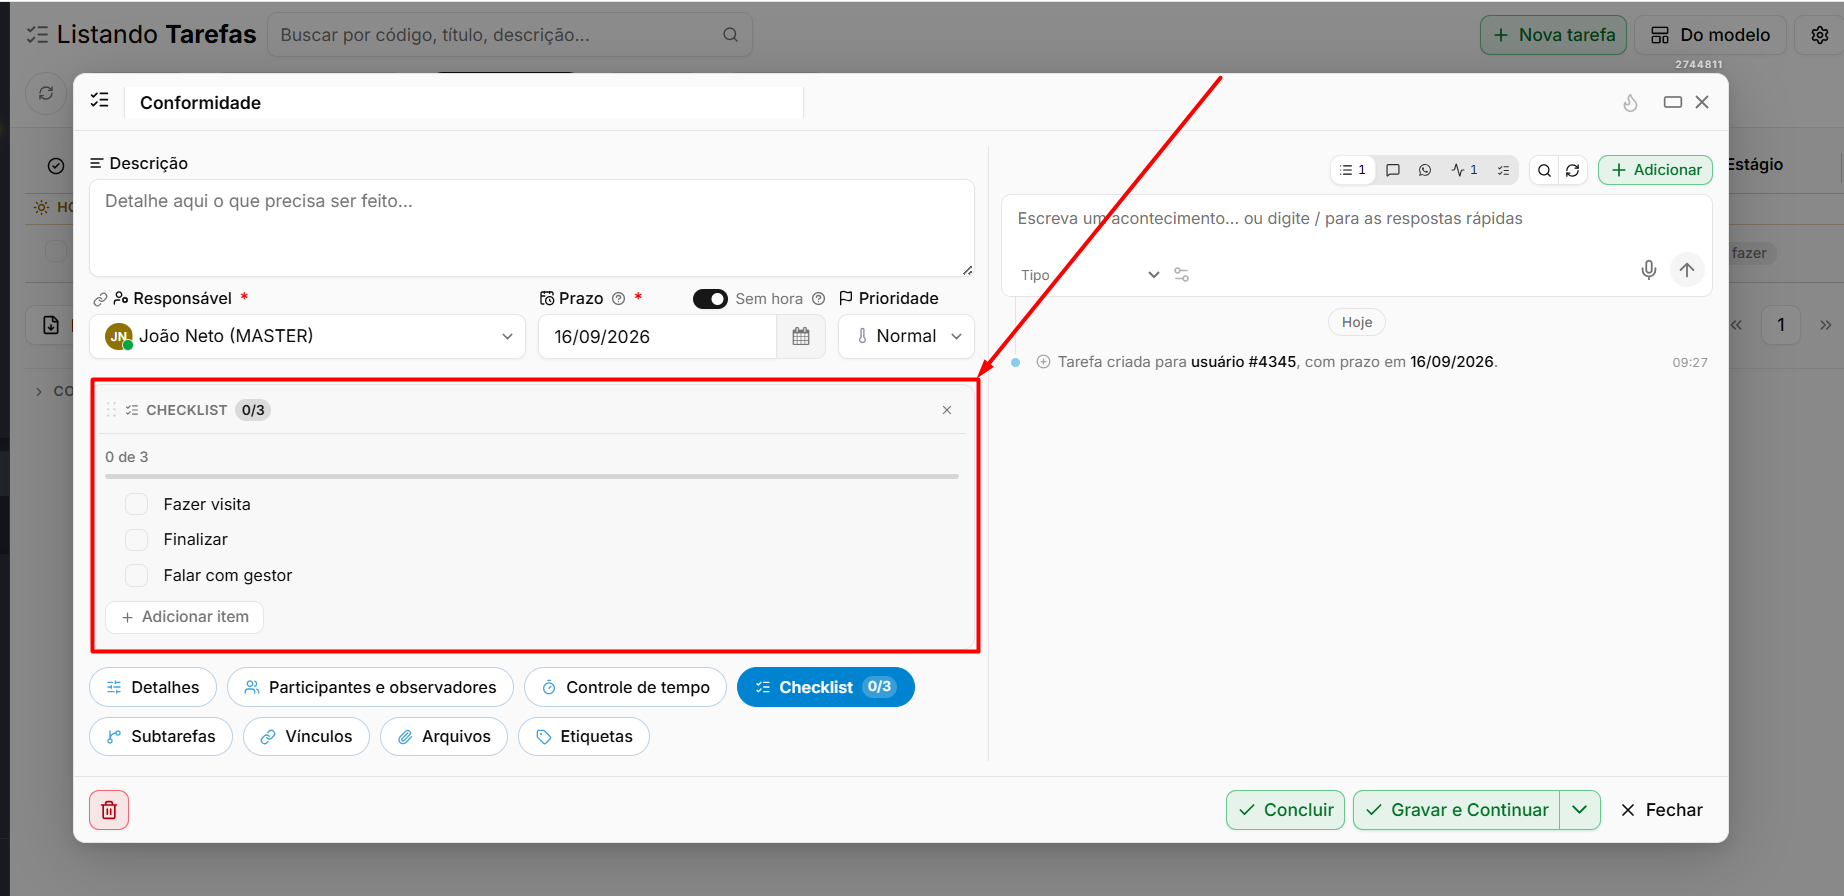Open the Arquivos tab
1844x896 pixels.
click(x=444, y=737)
